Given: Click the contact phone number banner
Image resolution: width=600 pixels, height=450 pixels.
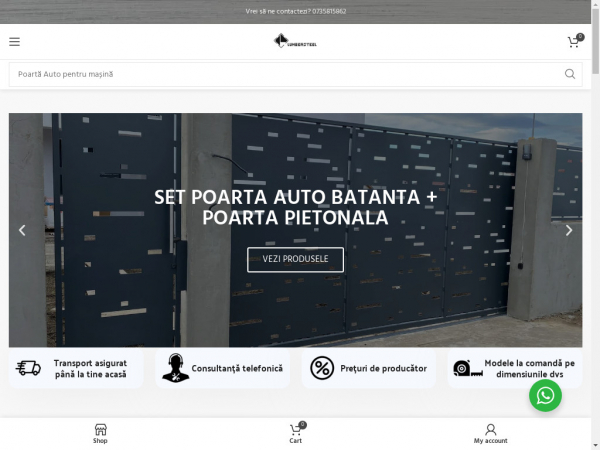Looking at the screenshot, I should tap(296, 11).
